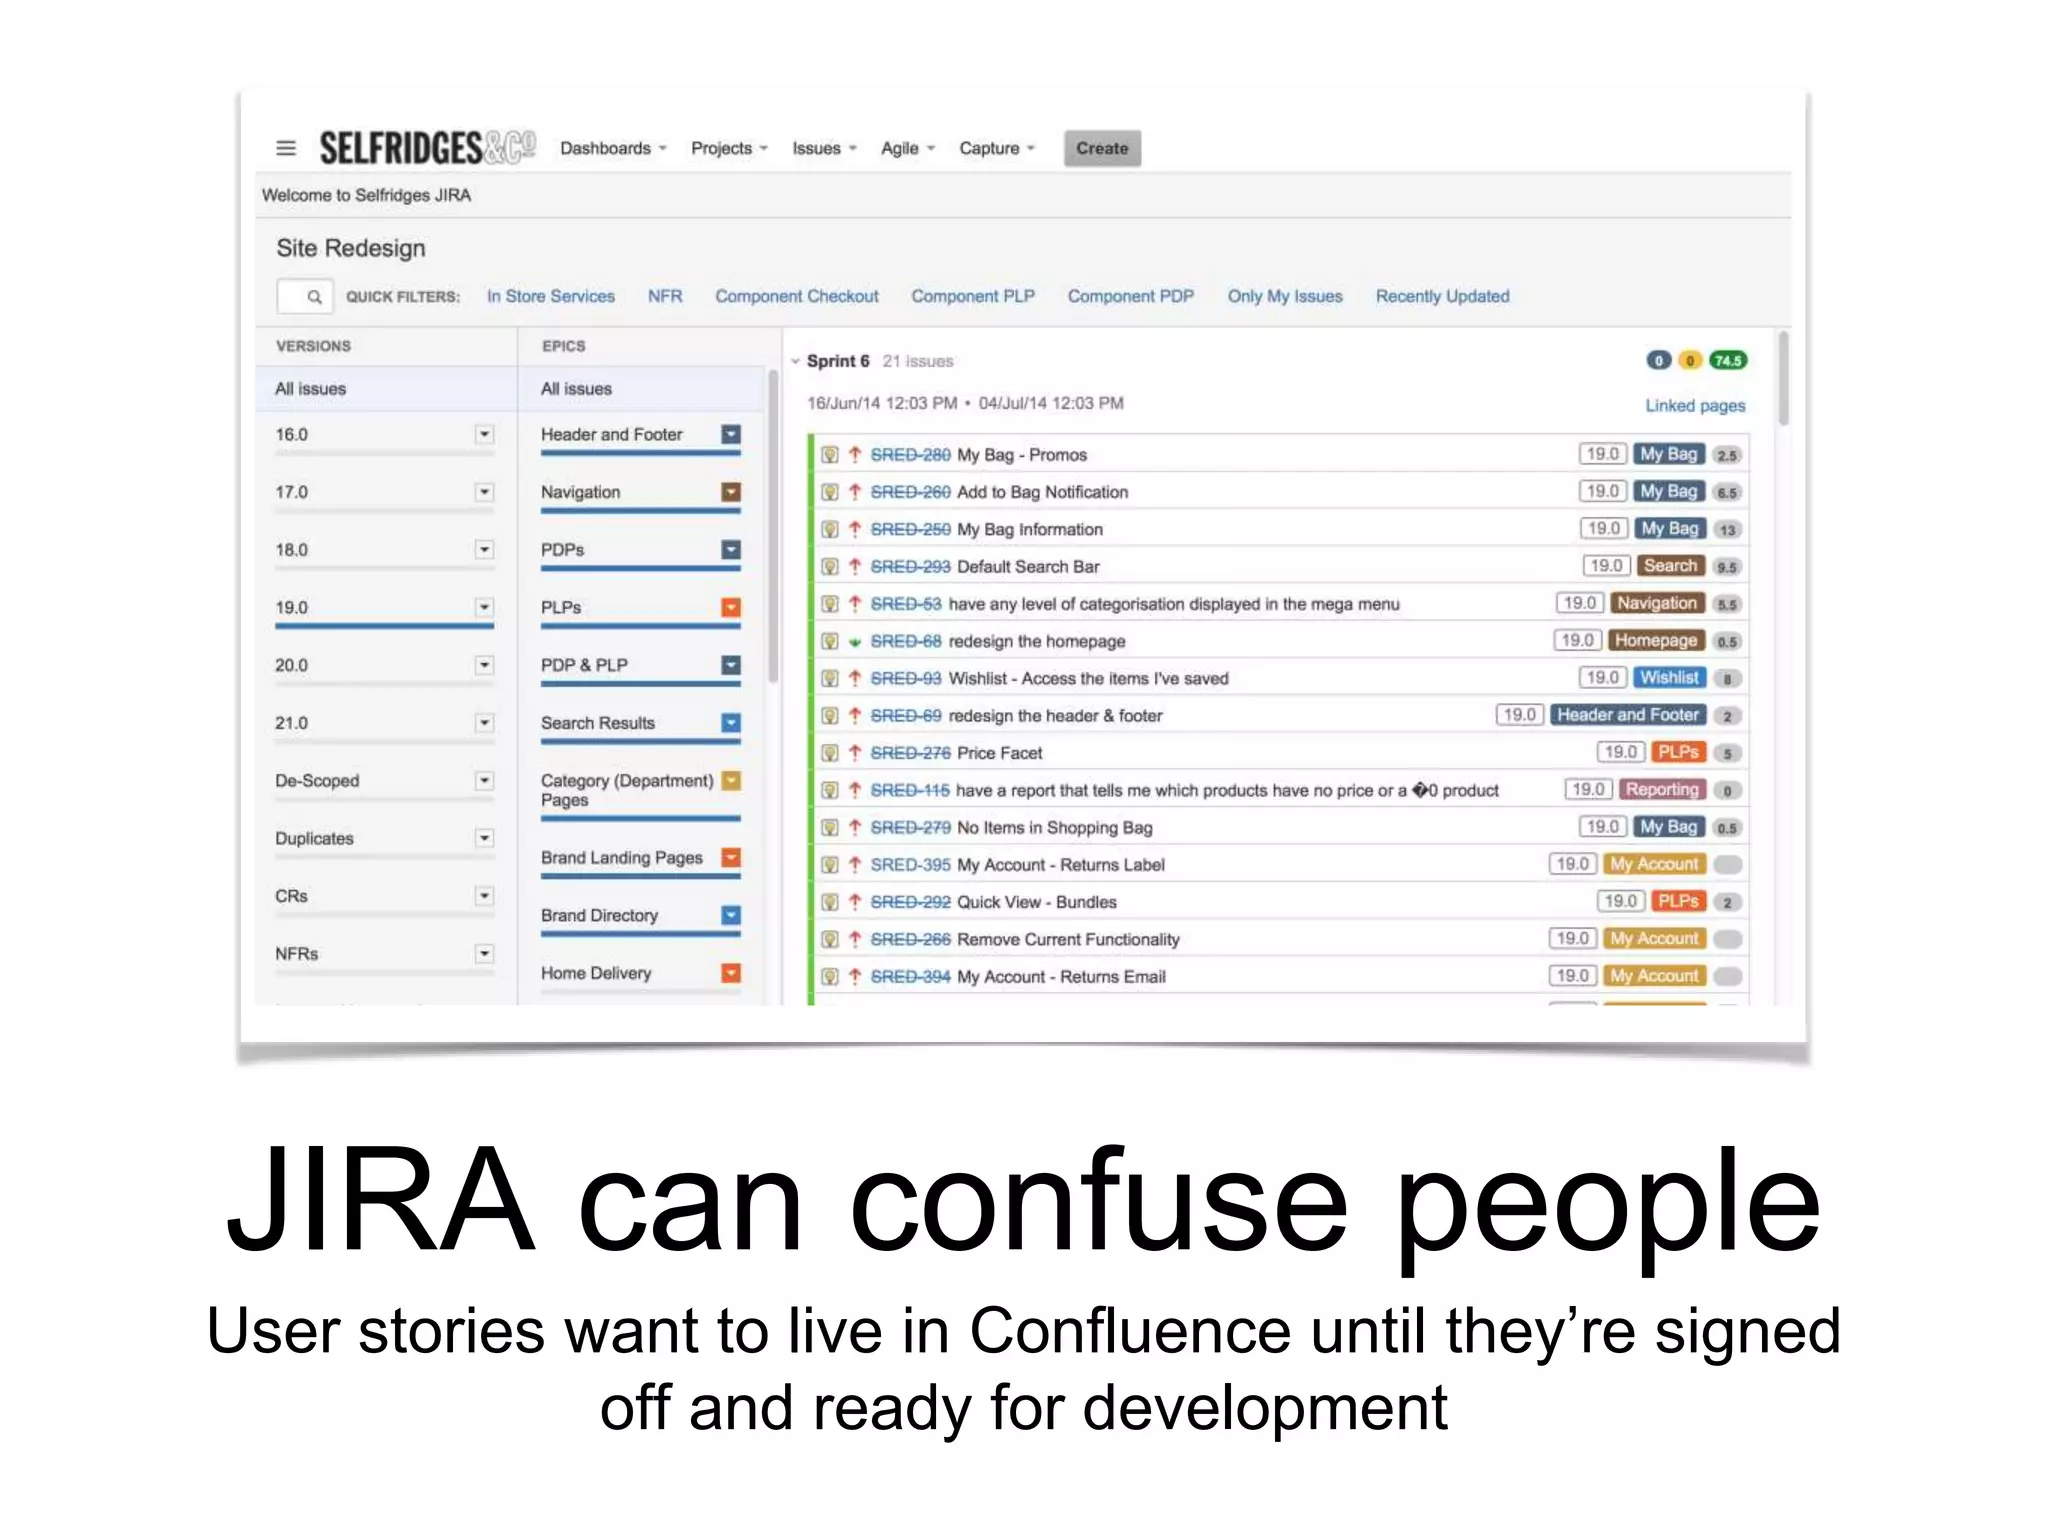Click PLPs epic label on SRED-276

(x=1678, y=752)
